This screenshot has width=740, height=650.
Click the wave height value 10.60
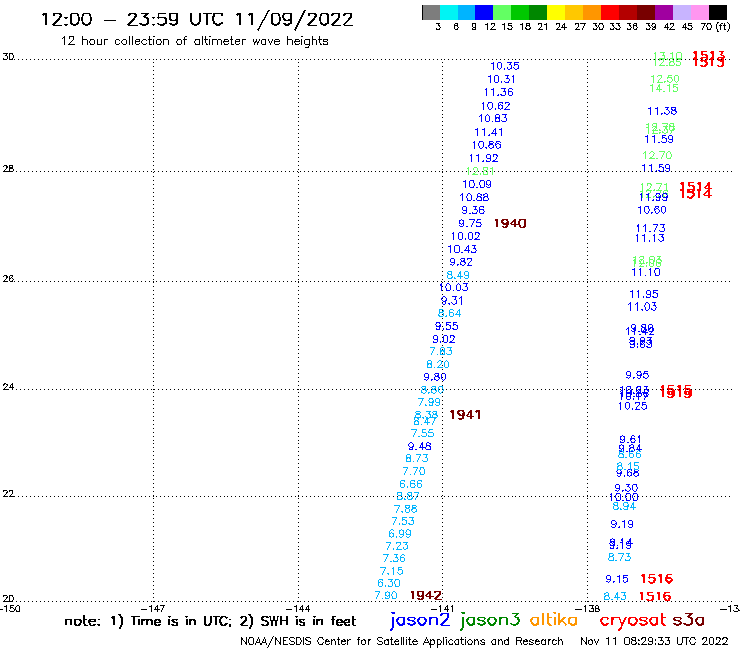point(652,210)
